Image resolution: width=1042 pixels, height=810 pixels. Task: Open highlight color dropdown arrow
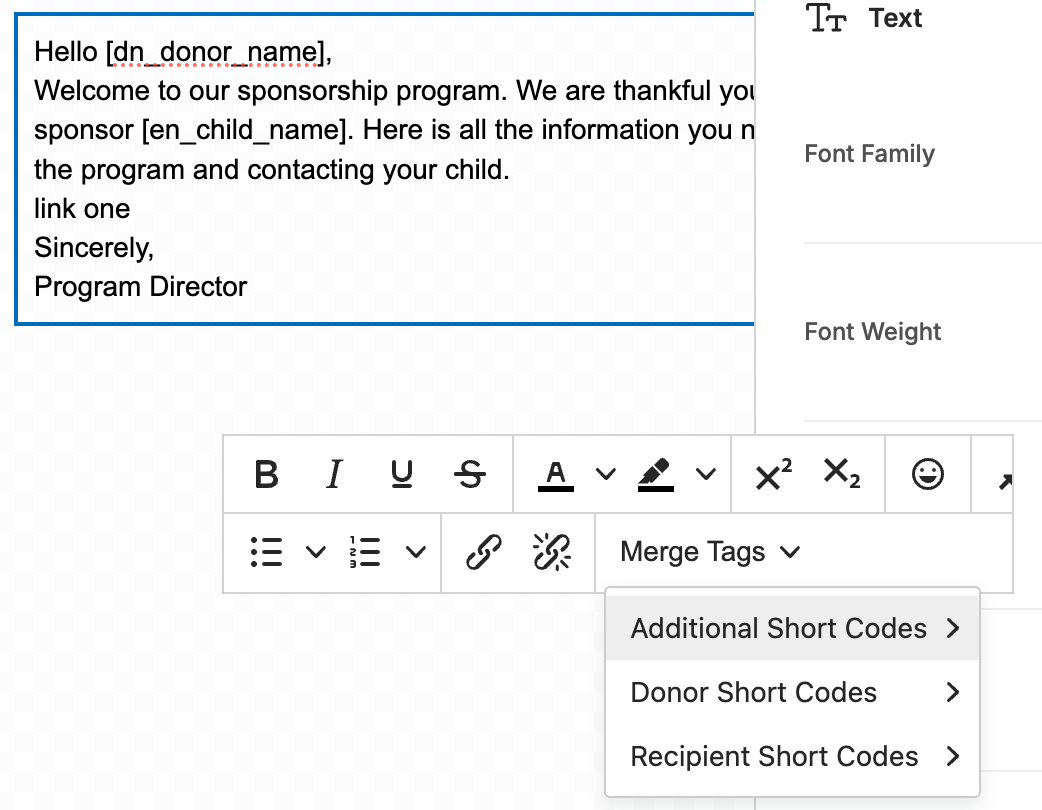coord(706,474)
